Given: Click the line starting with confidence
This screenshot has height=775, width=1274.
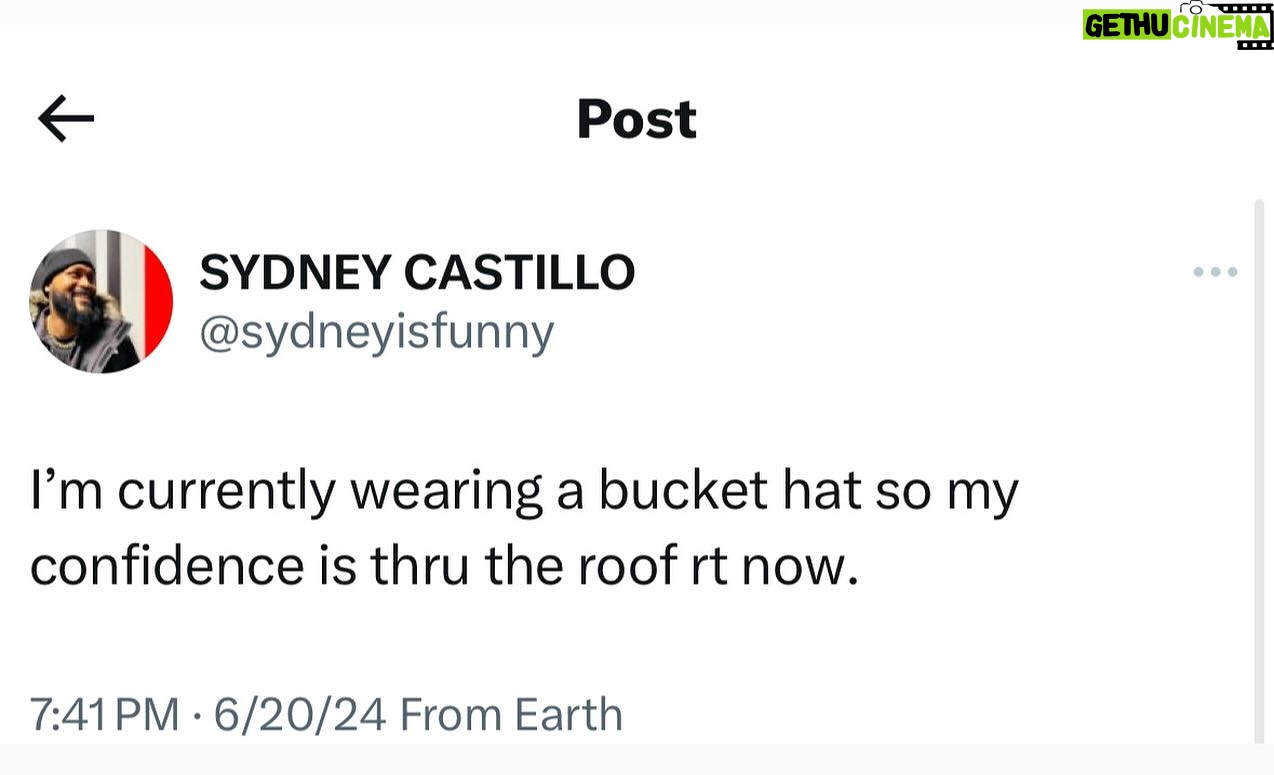Looking at the screenshot, I should (444, 567).
